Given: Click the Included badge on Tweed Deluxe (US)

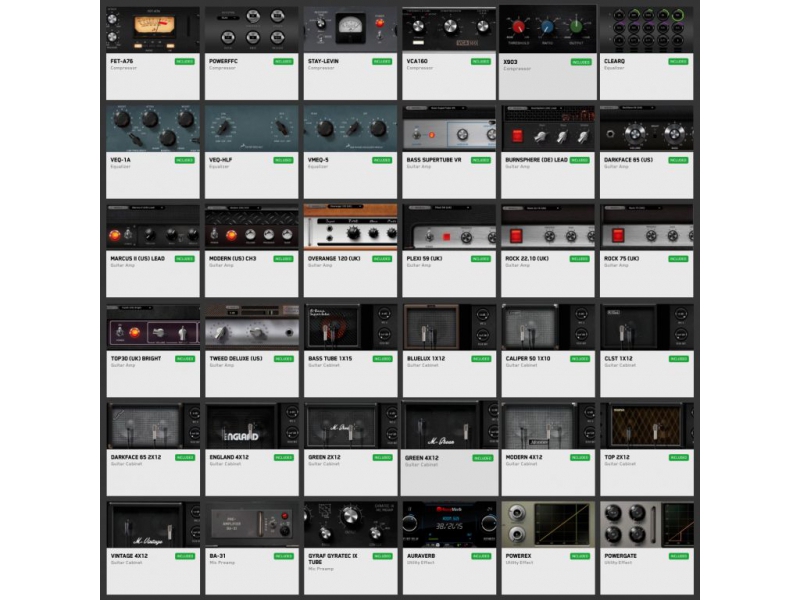Looking at the screenshot, I should point(284,359).
